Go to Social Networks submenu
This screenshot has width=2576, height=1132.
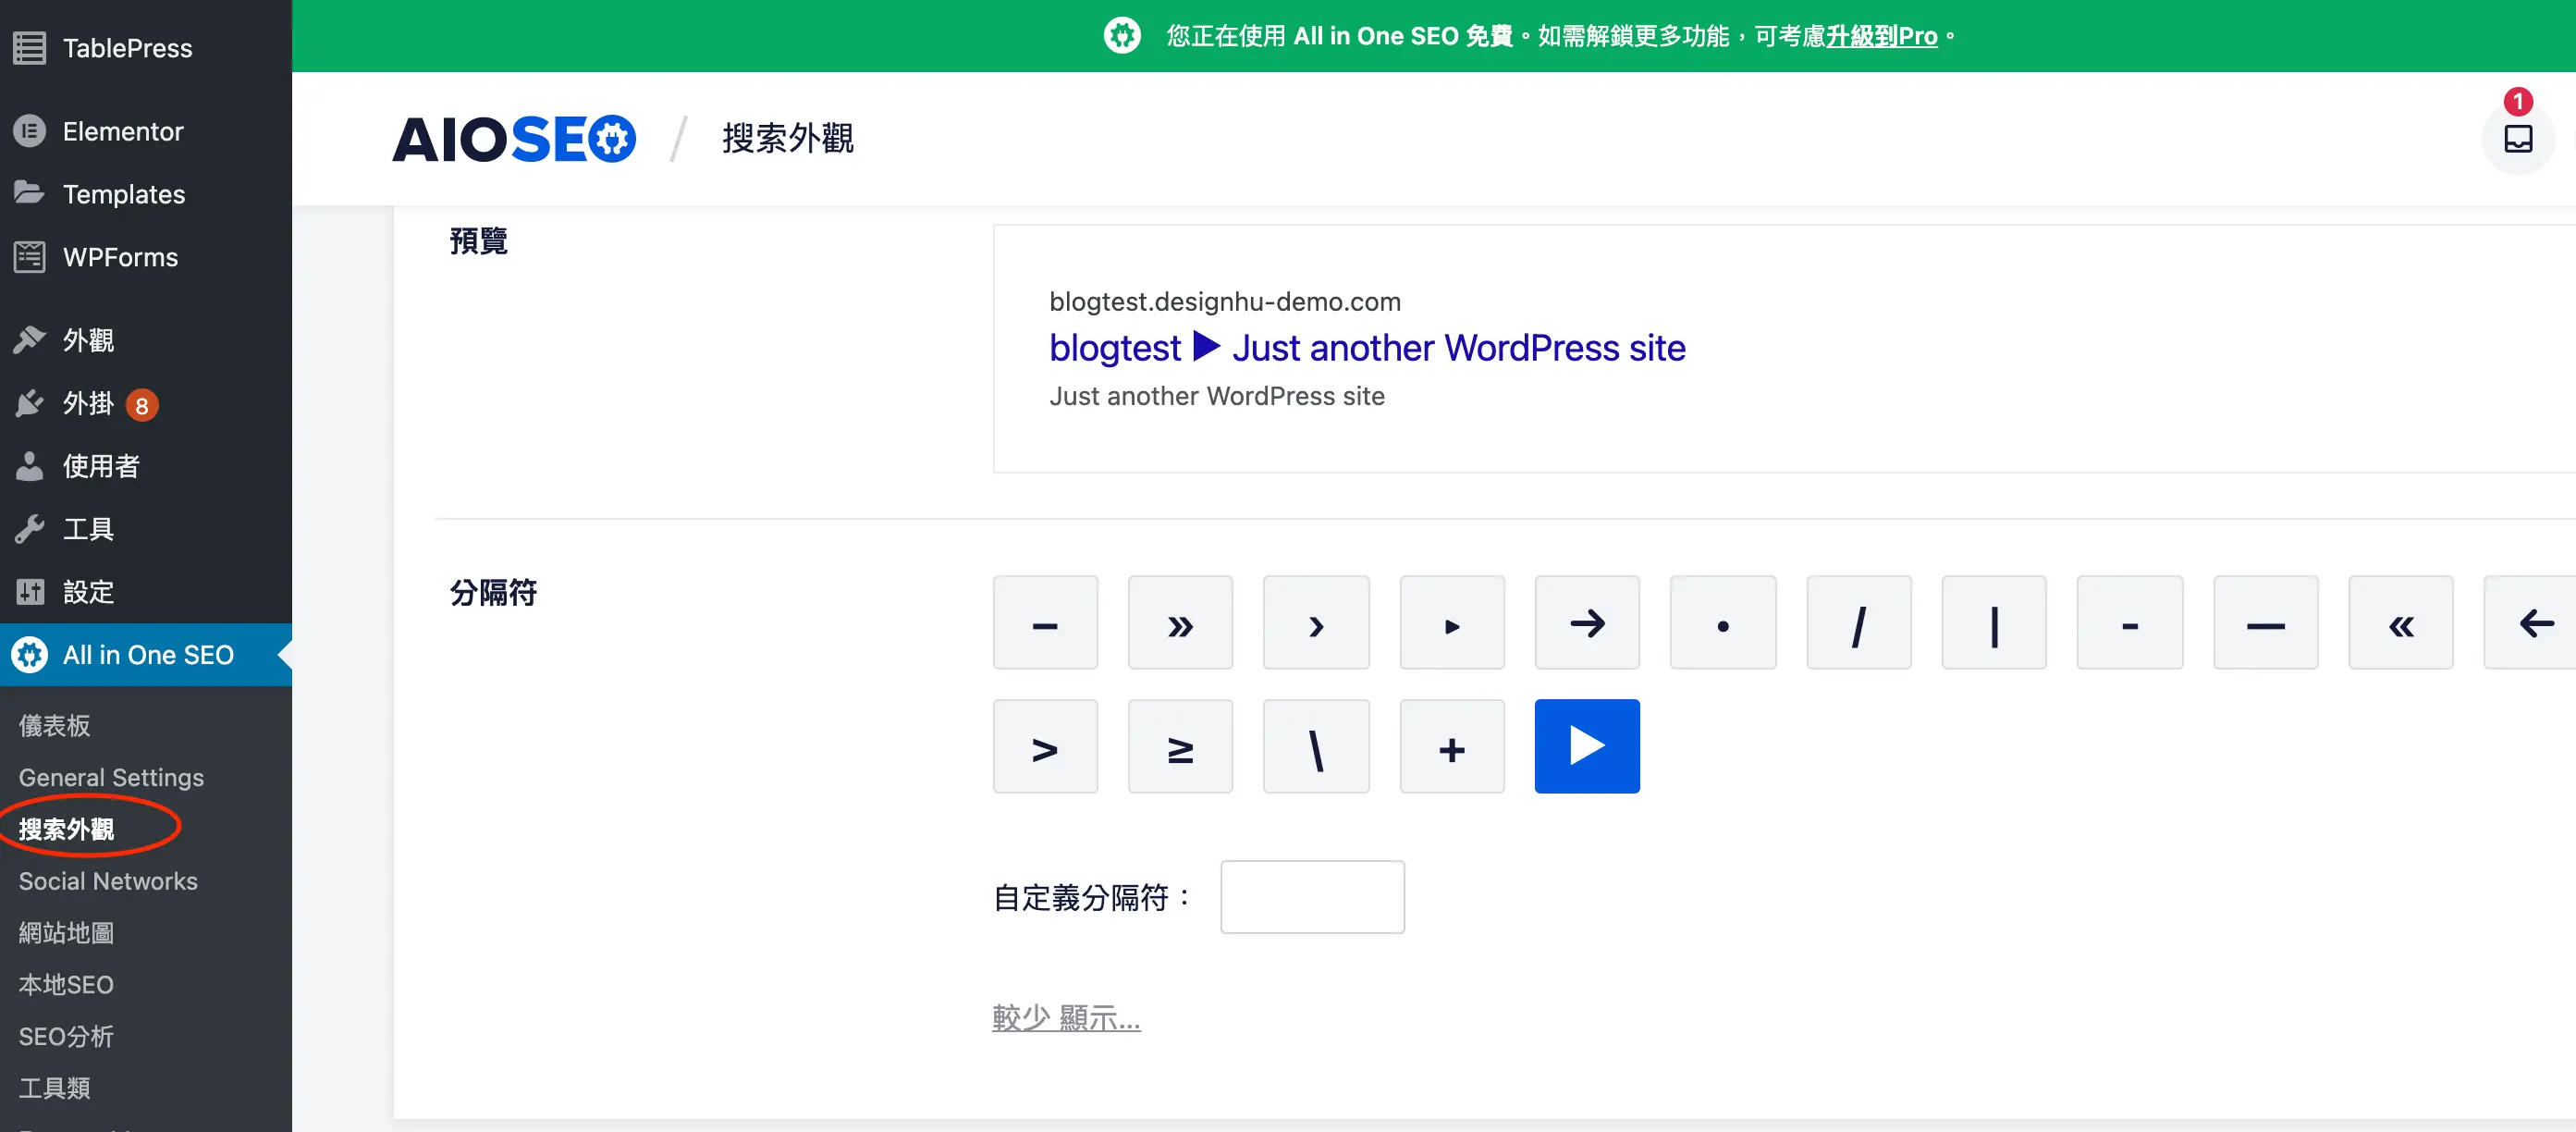[108, 881]
